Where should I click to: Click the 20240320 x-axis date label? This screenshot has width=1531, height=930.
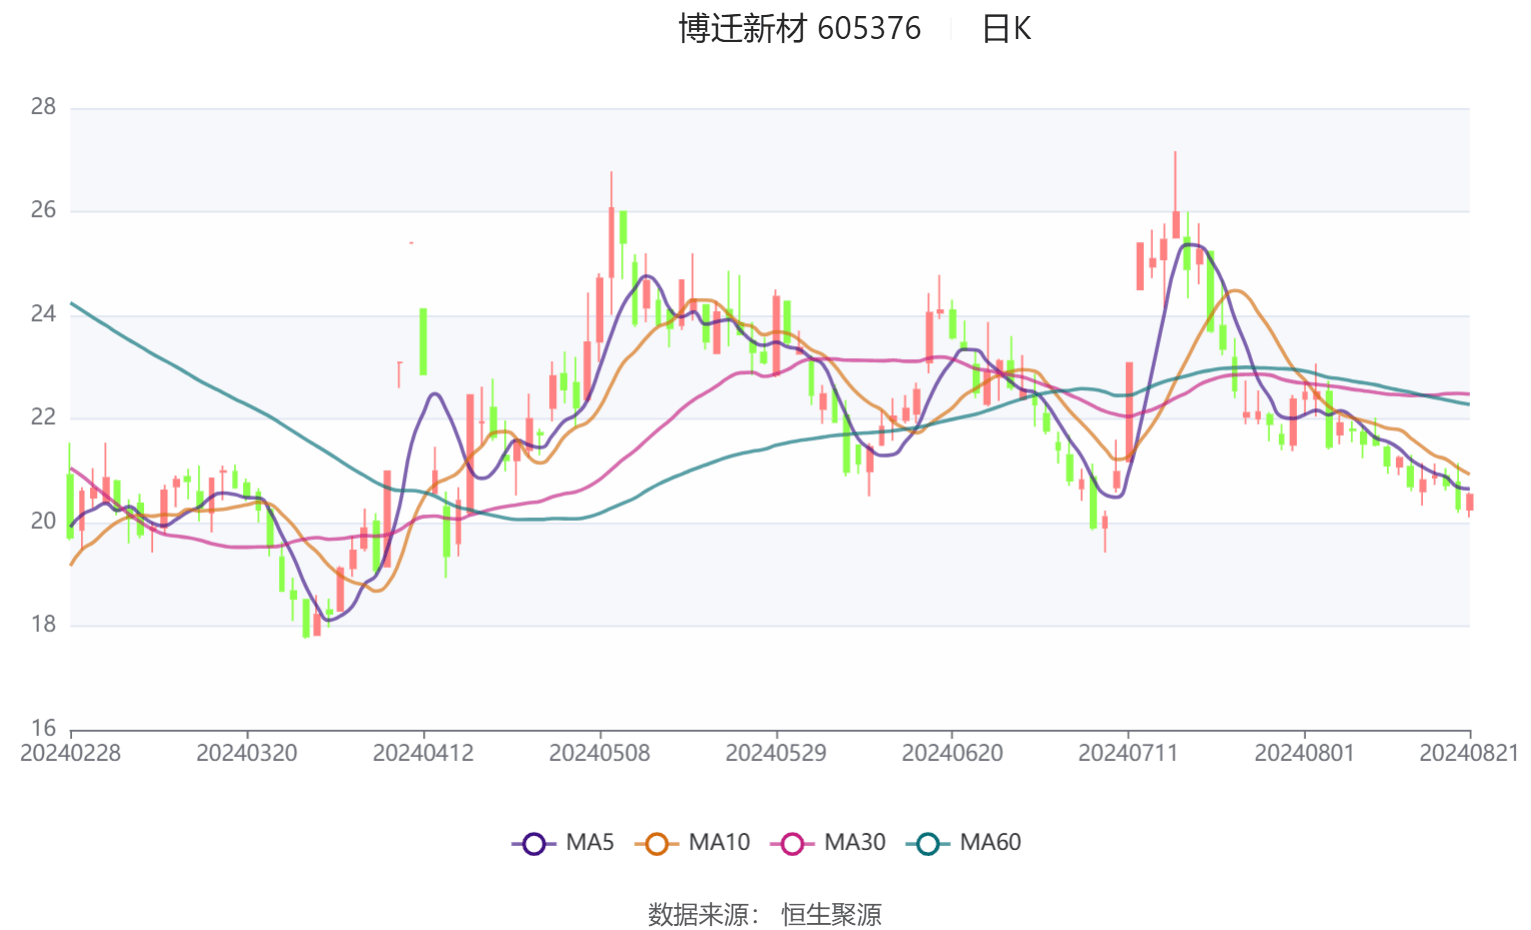246,753
